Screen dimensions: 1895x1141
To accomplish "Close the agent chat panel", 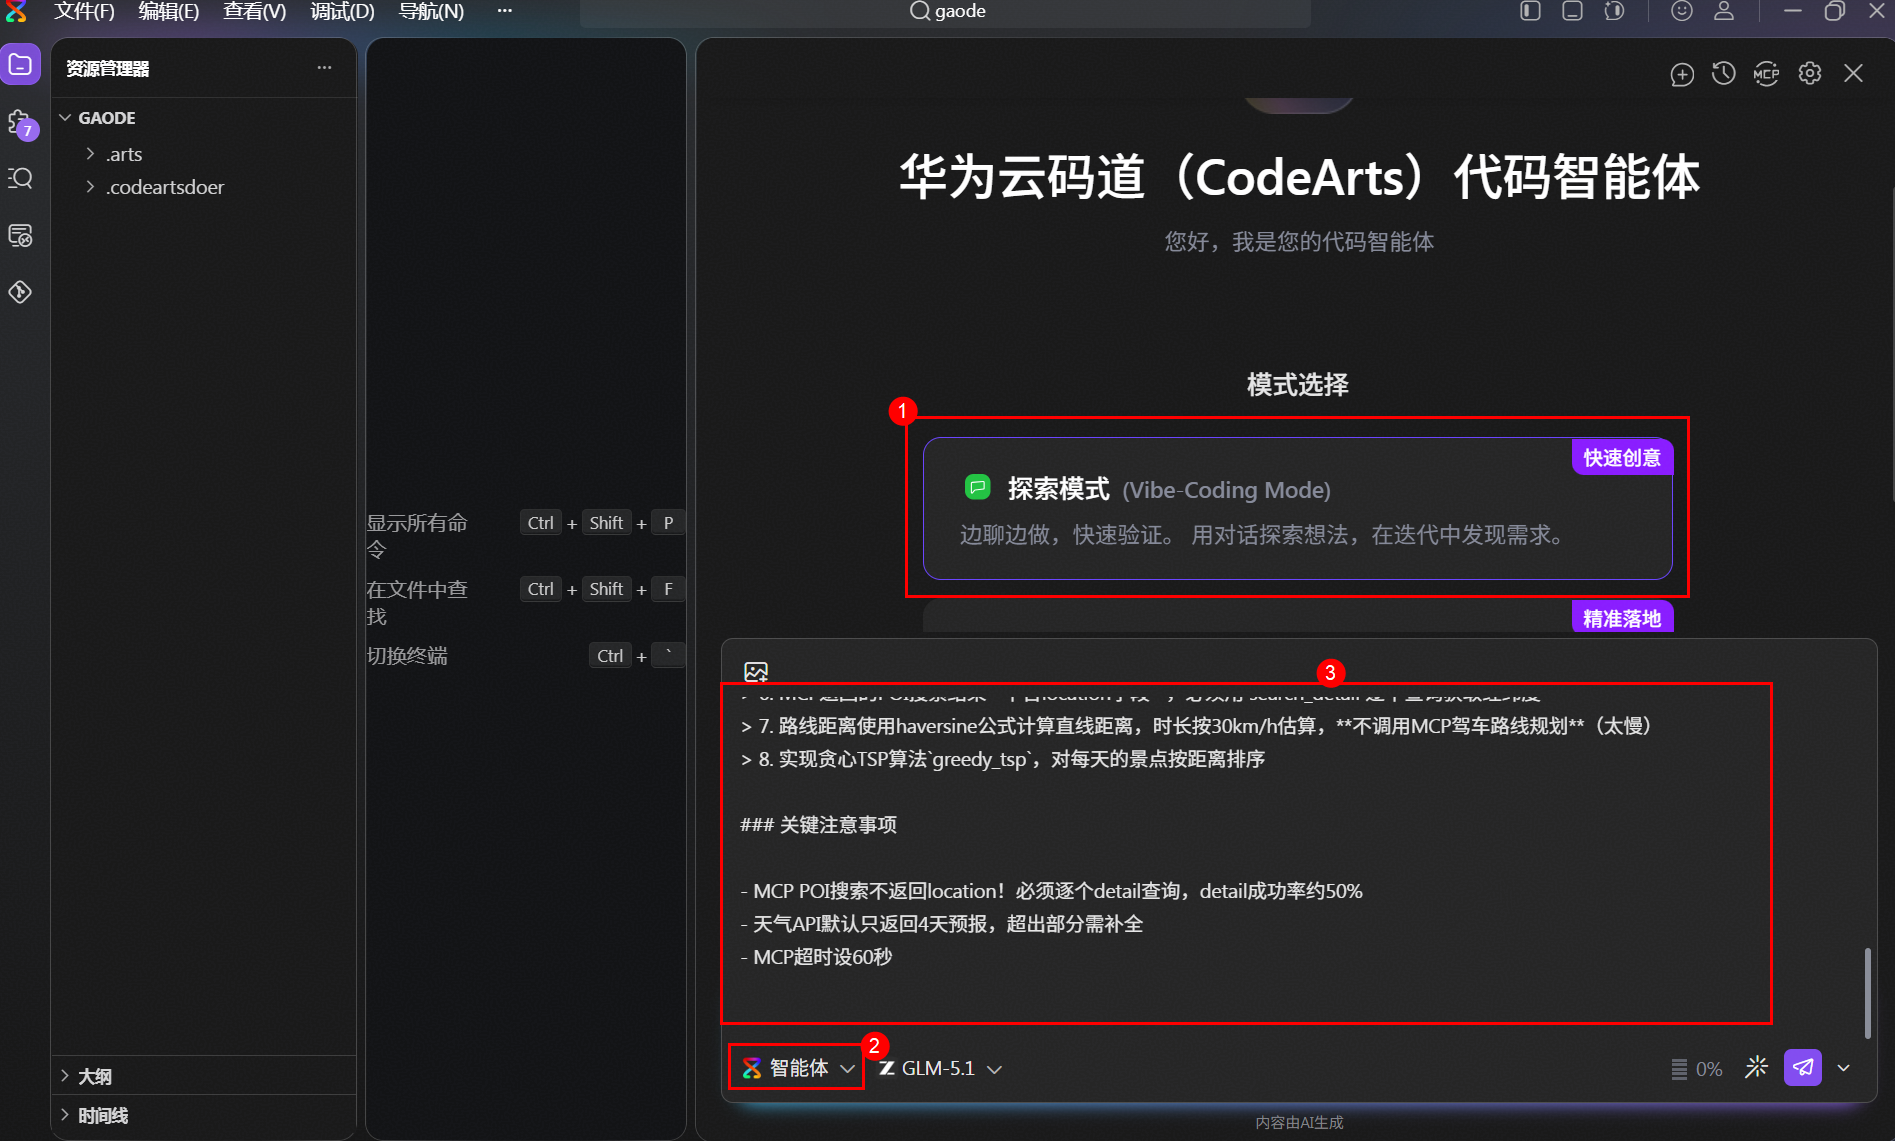I will [x=1854, y=73].
